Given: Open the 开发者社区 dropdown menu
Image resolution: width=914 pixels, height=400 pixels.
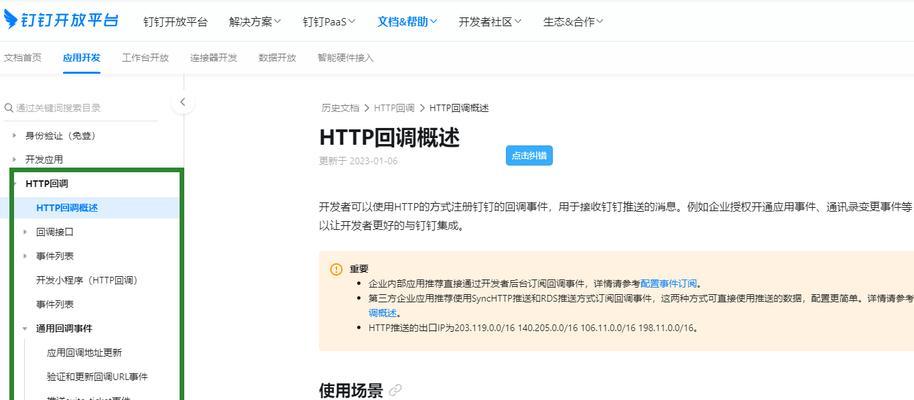Looking at the screenshot, I should click(490, 22).
